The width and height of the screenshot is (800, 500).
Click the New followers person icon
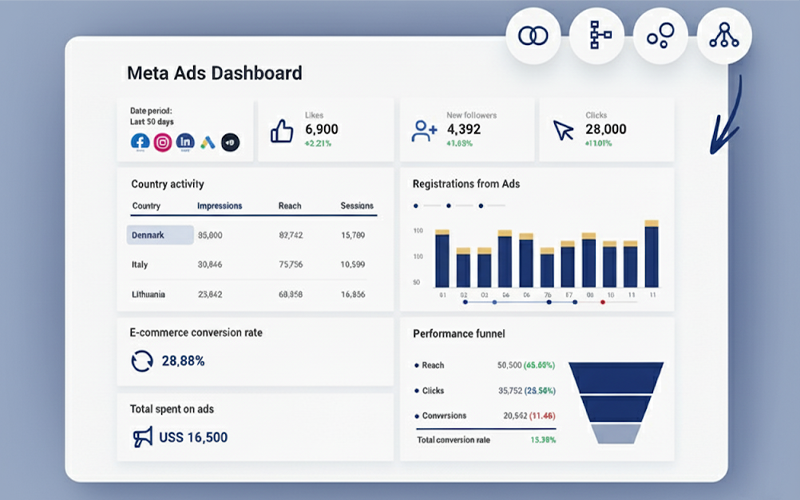point(425,131)
